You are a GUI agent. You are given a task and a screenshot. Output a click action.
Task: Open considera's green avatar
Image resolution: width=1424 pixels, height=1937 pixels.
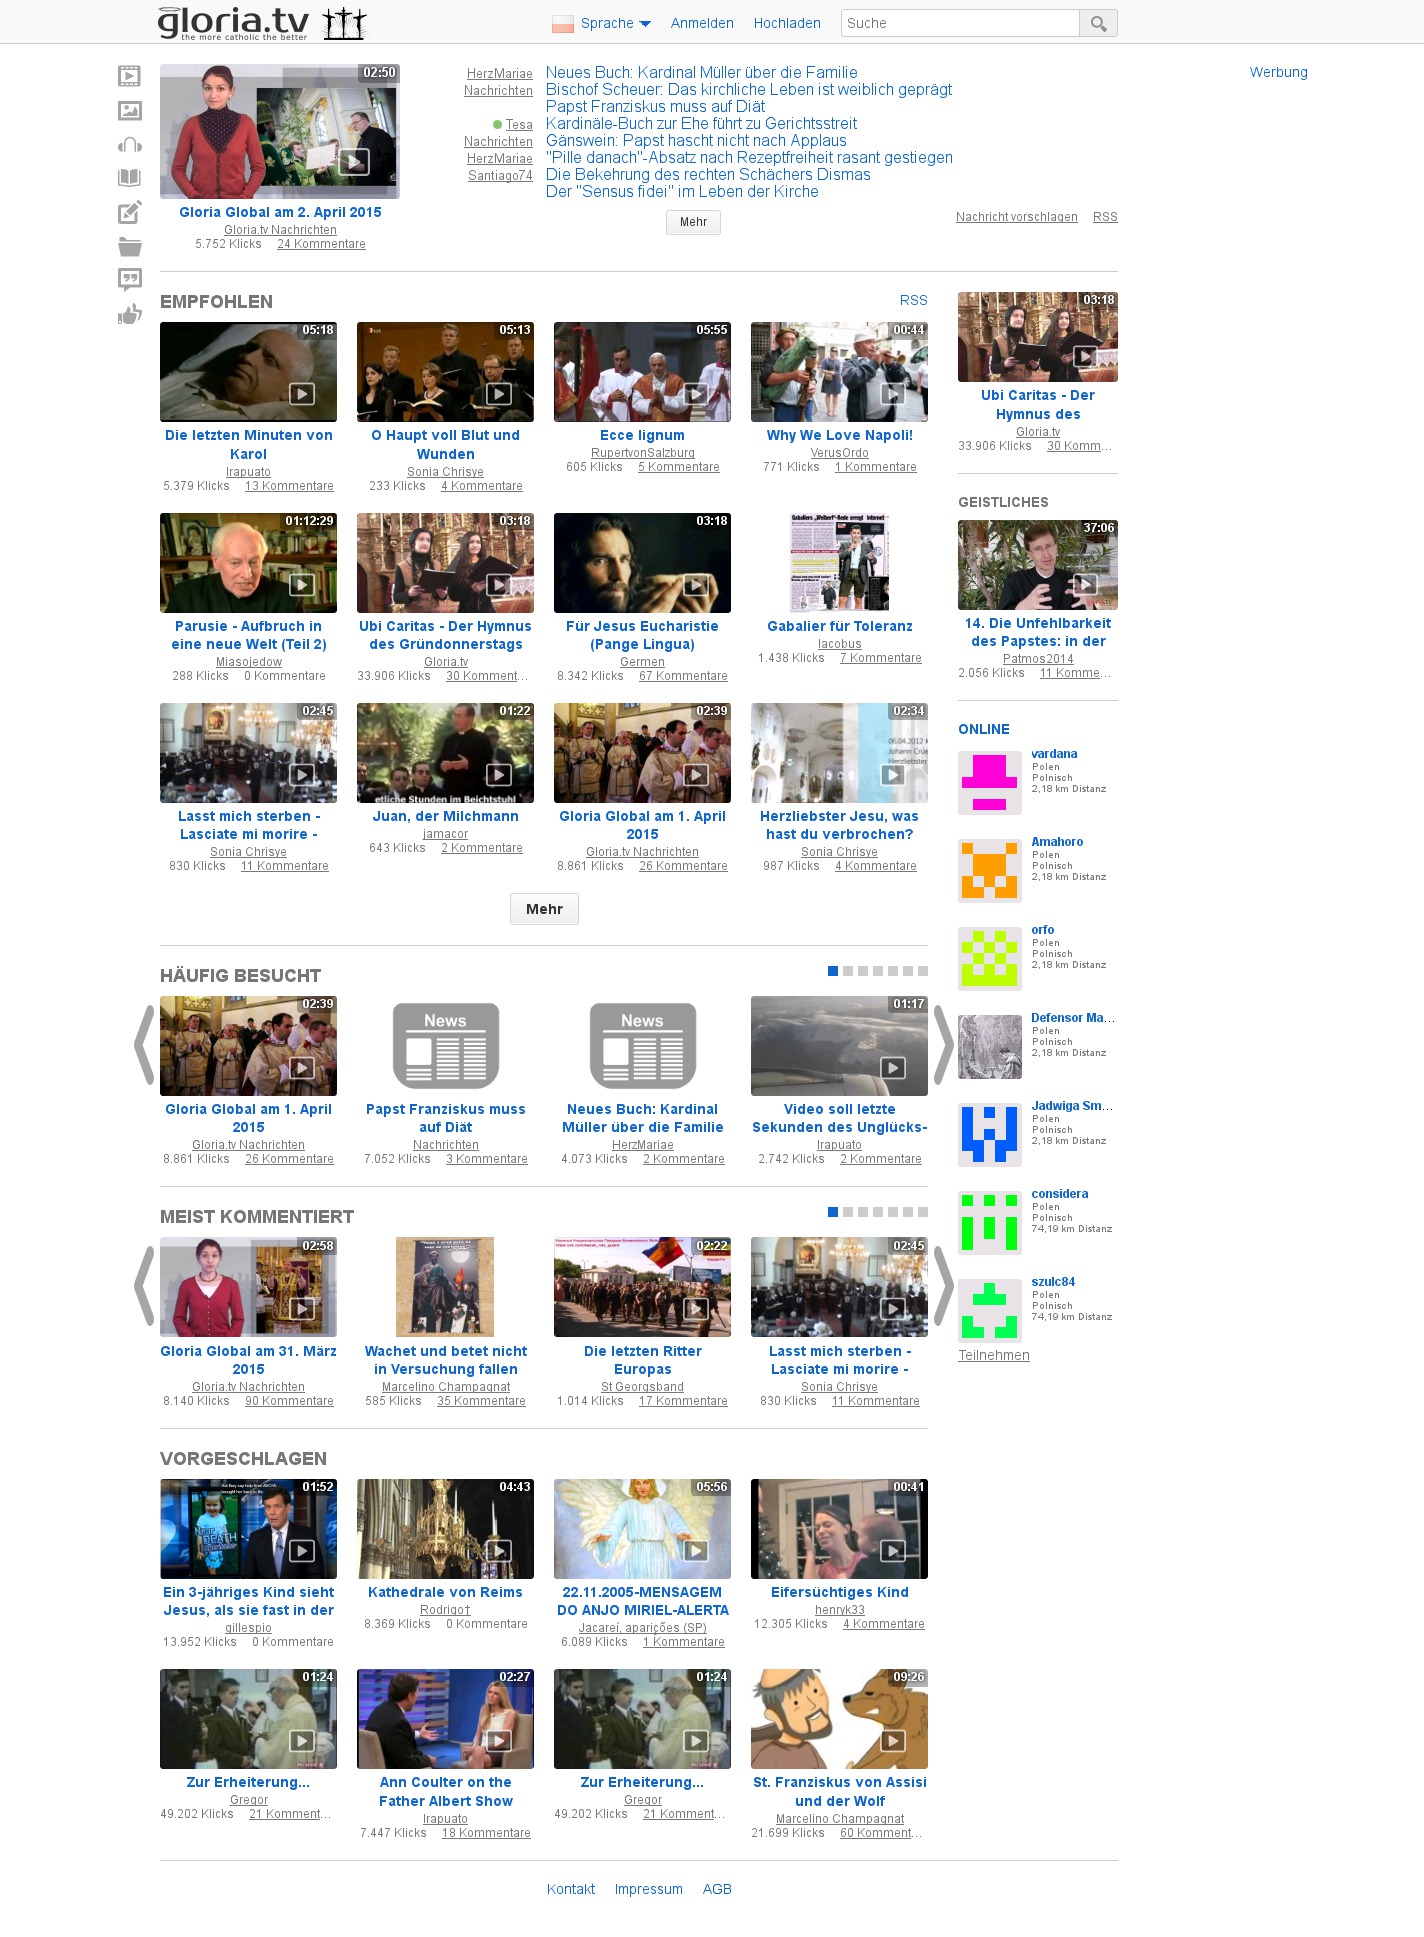[990, 1222]
